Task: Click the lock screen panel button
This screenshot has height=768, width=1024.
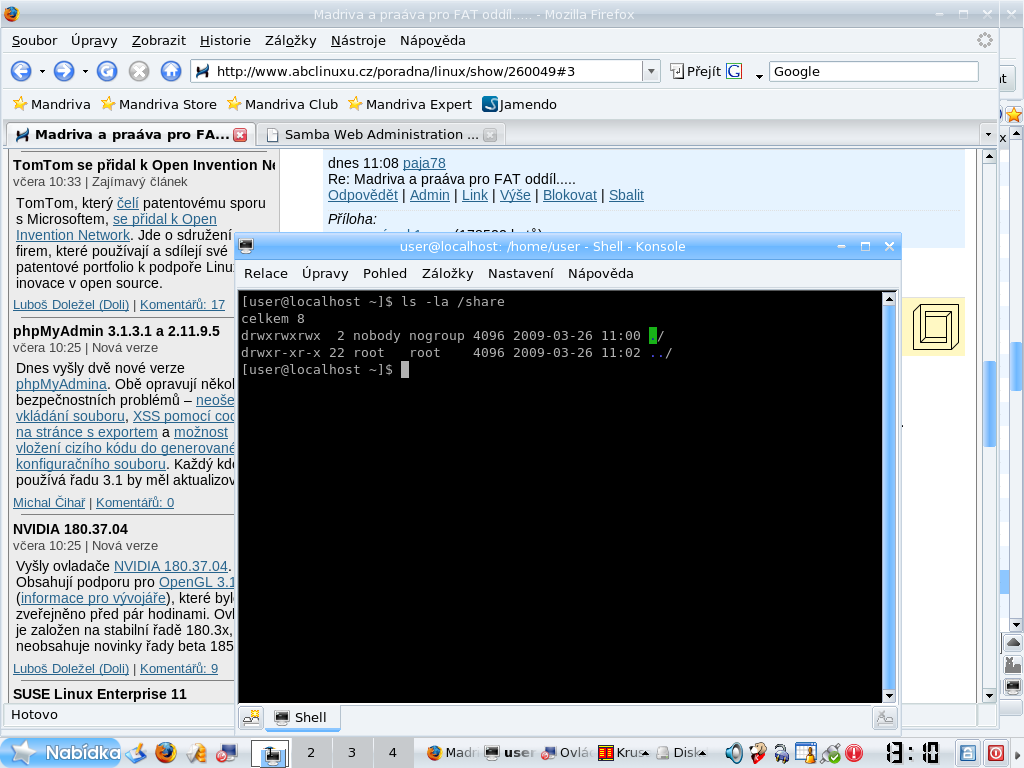Action: 967,753
